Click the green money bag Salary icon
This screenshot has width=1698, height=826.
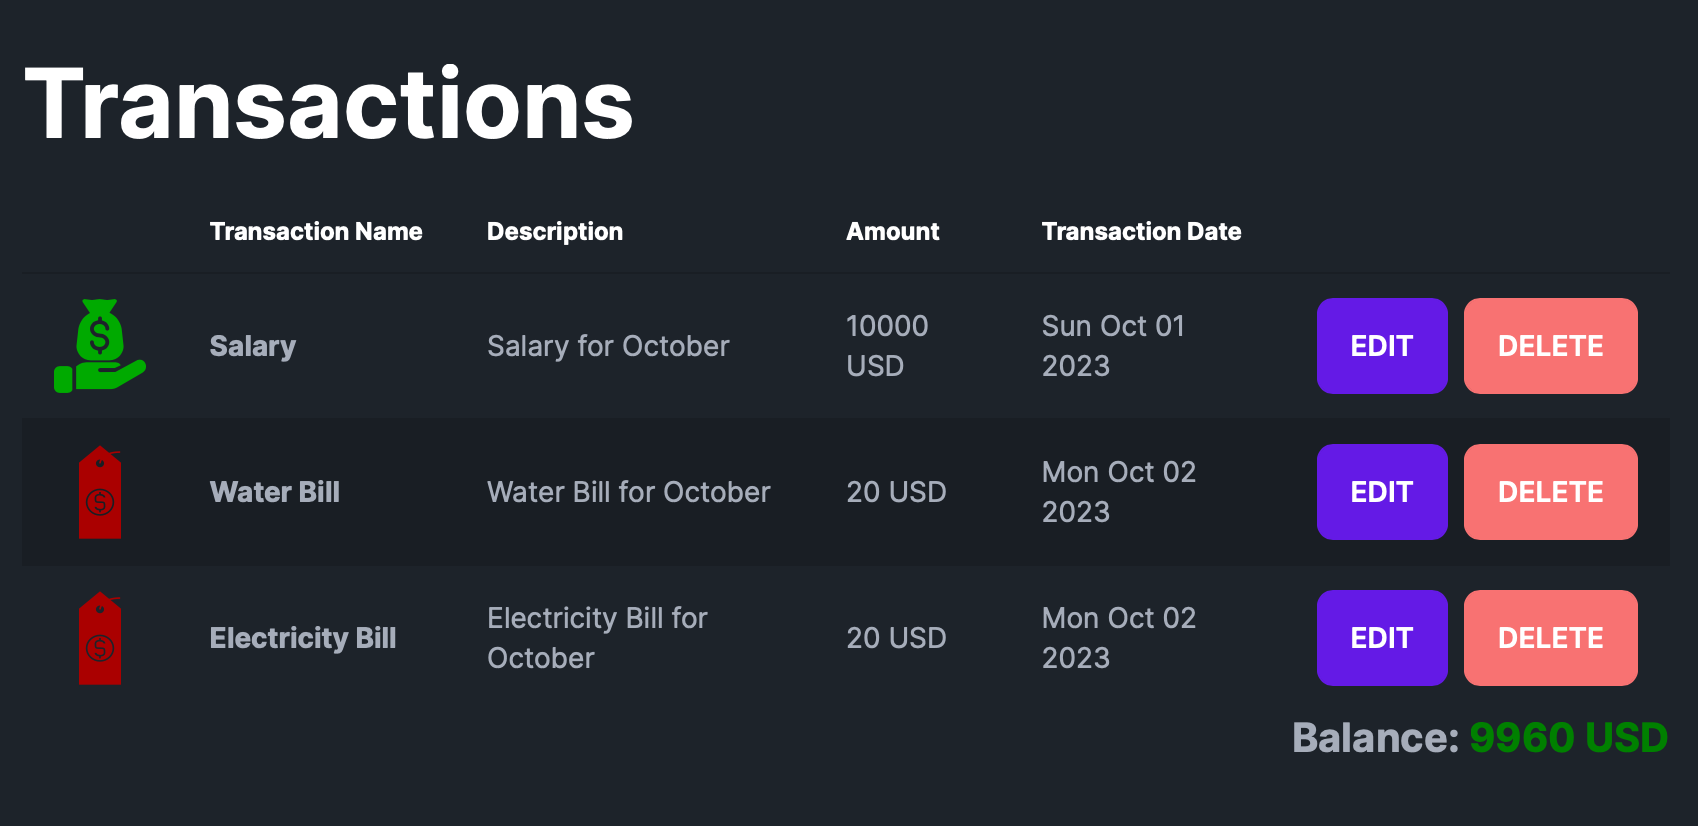click(x=100, y=346)
